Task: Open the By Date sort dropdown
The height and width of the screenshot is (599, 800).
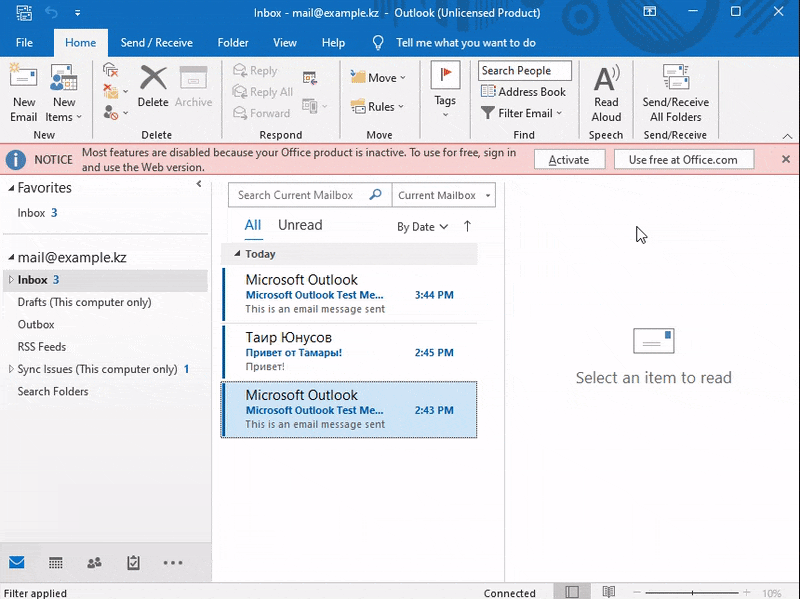Action: pyautogui.click(x=422, y=227)
